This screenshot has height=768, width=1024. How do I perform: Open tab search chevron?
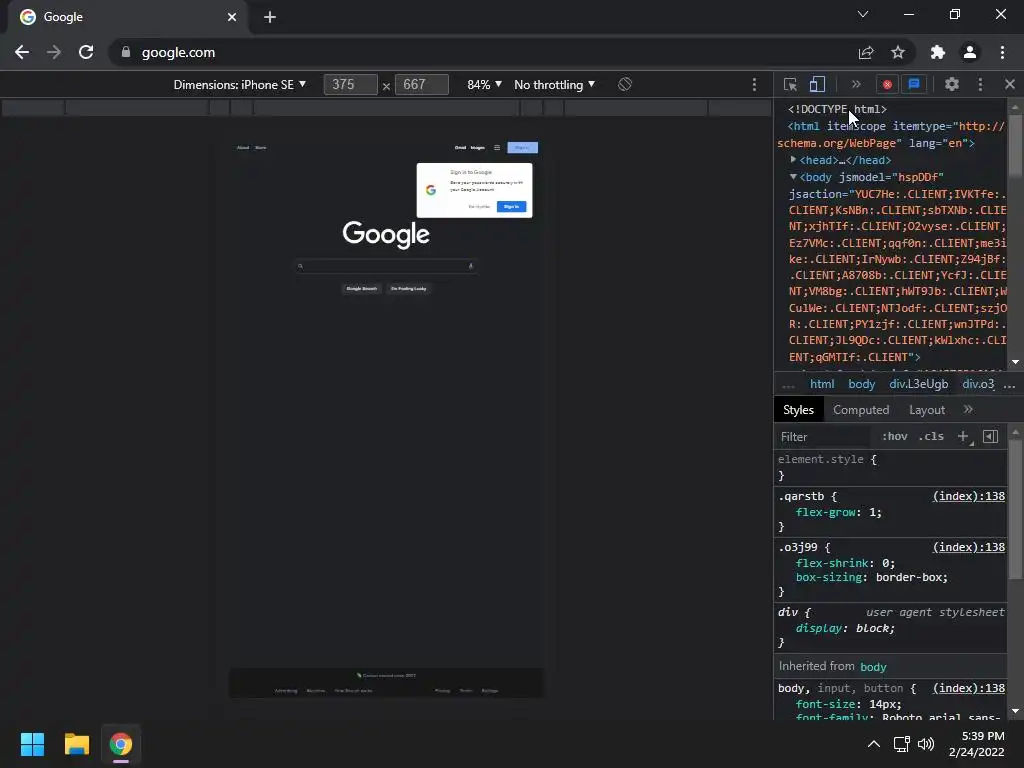point(863,14)
